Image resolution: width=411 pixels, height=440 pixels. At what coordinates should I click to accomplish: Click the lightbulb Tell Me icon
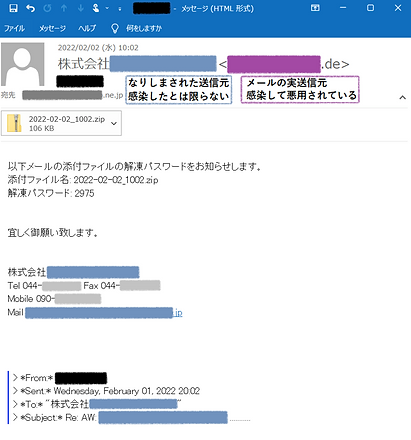coord(115,28)
